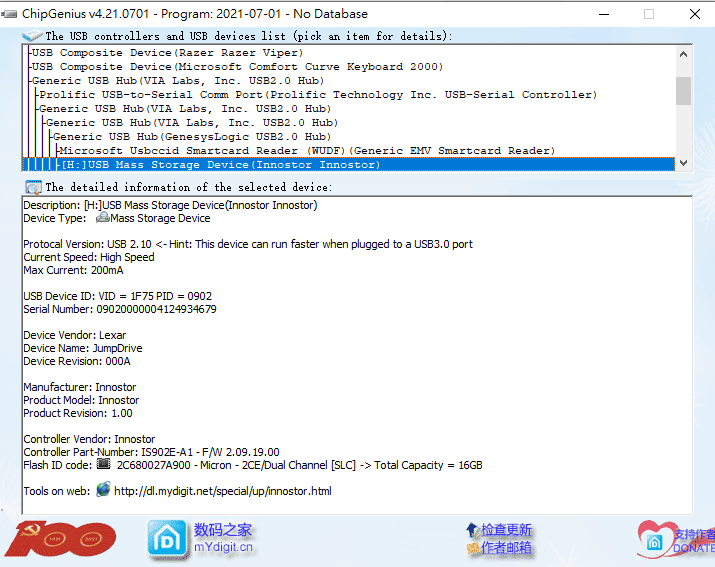Select the [H:] USB Mass Storage Device row
Image resolution: width=715 pixels, height=567 pixels.
point(348,164)
